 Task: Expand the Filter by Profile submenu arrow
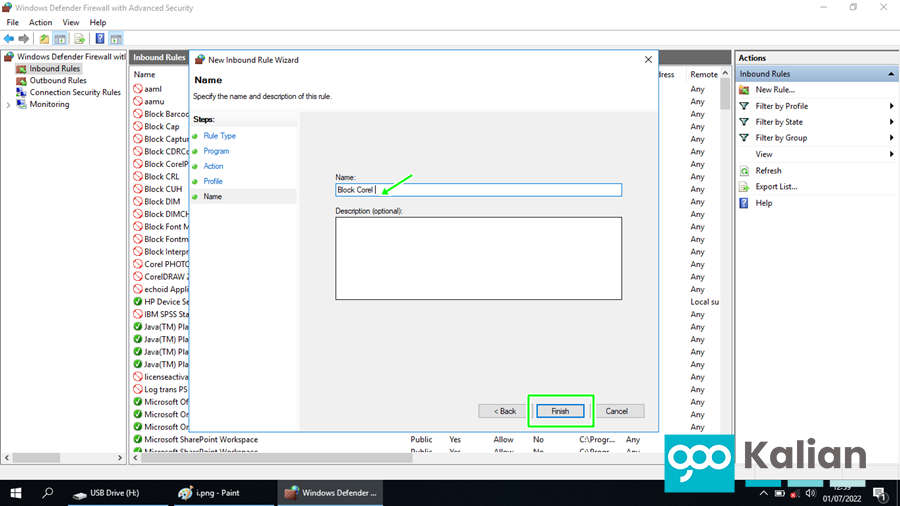(891, 106)
